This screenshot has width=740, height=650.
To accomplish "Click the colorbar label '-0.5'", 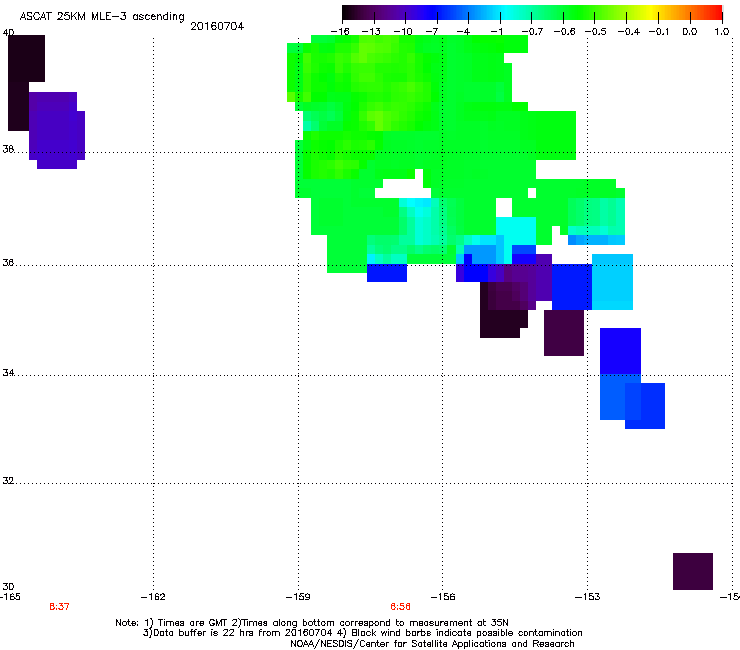I will pyautogui.click(x=596, y=32).
